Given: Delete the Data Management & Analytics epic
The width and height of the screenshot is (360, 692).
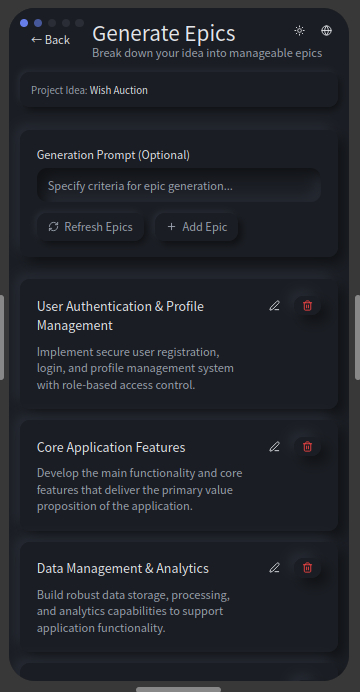Looking at the screenshot, I should click(x=308, y=568).
